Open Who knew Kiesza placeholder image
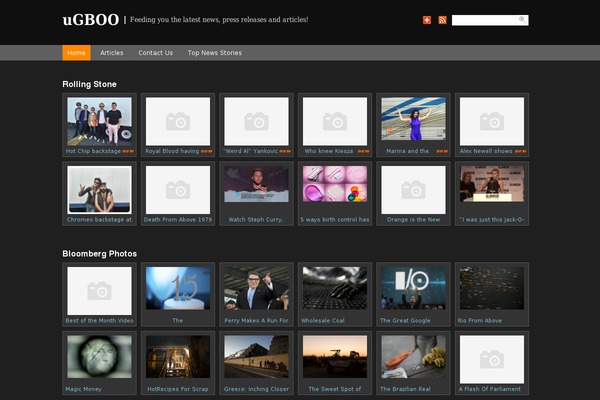The width and height of the screenshot is (600, 400). 335,121
